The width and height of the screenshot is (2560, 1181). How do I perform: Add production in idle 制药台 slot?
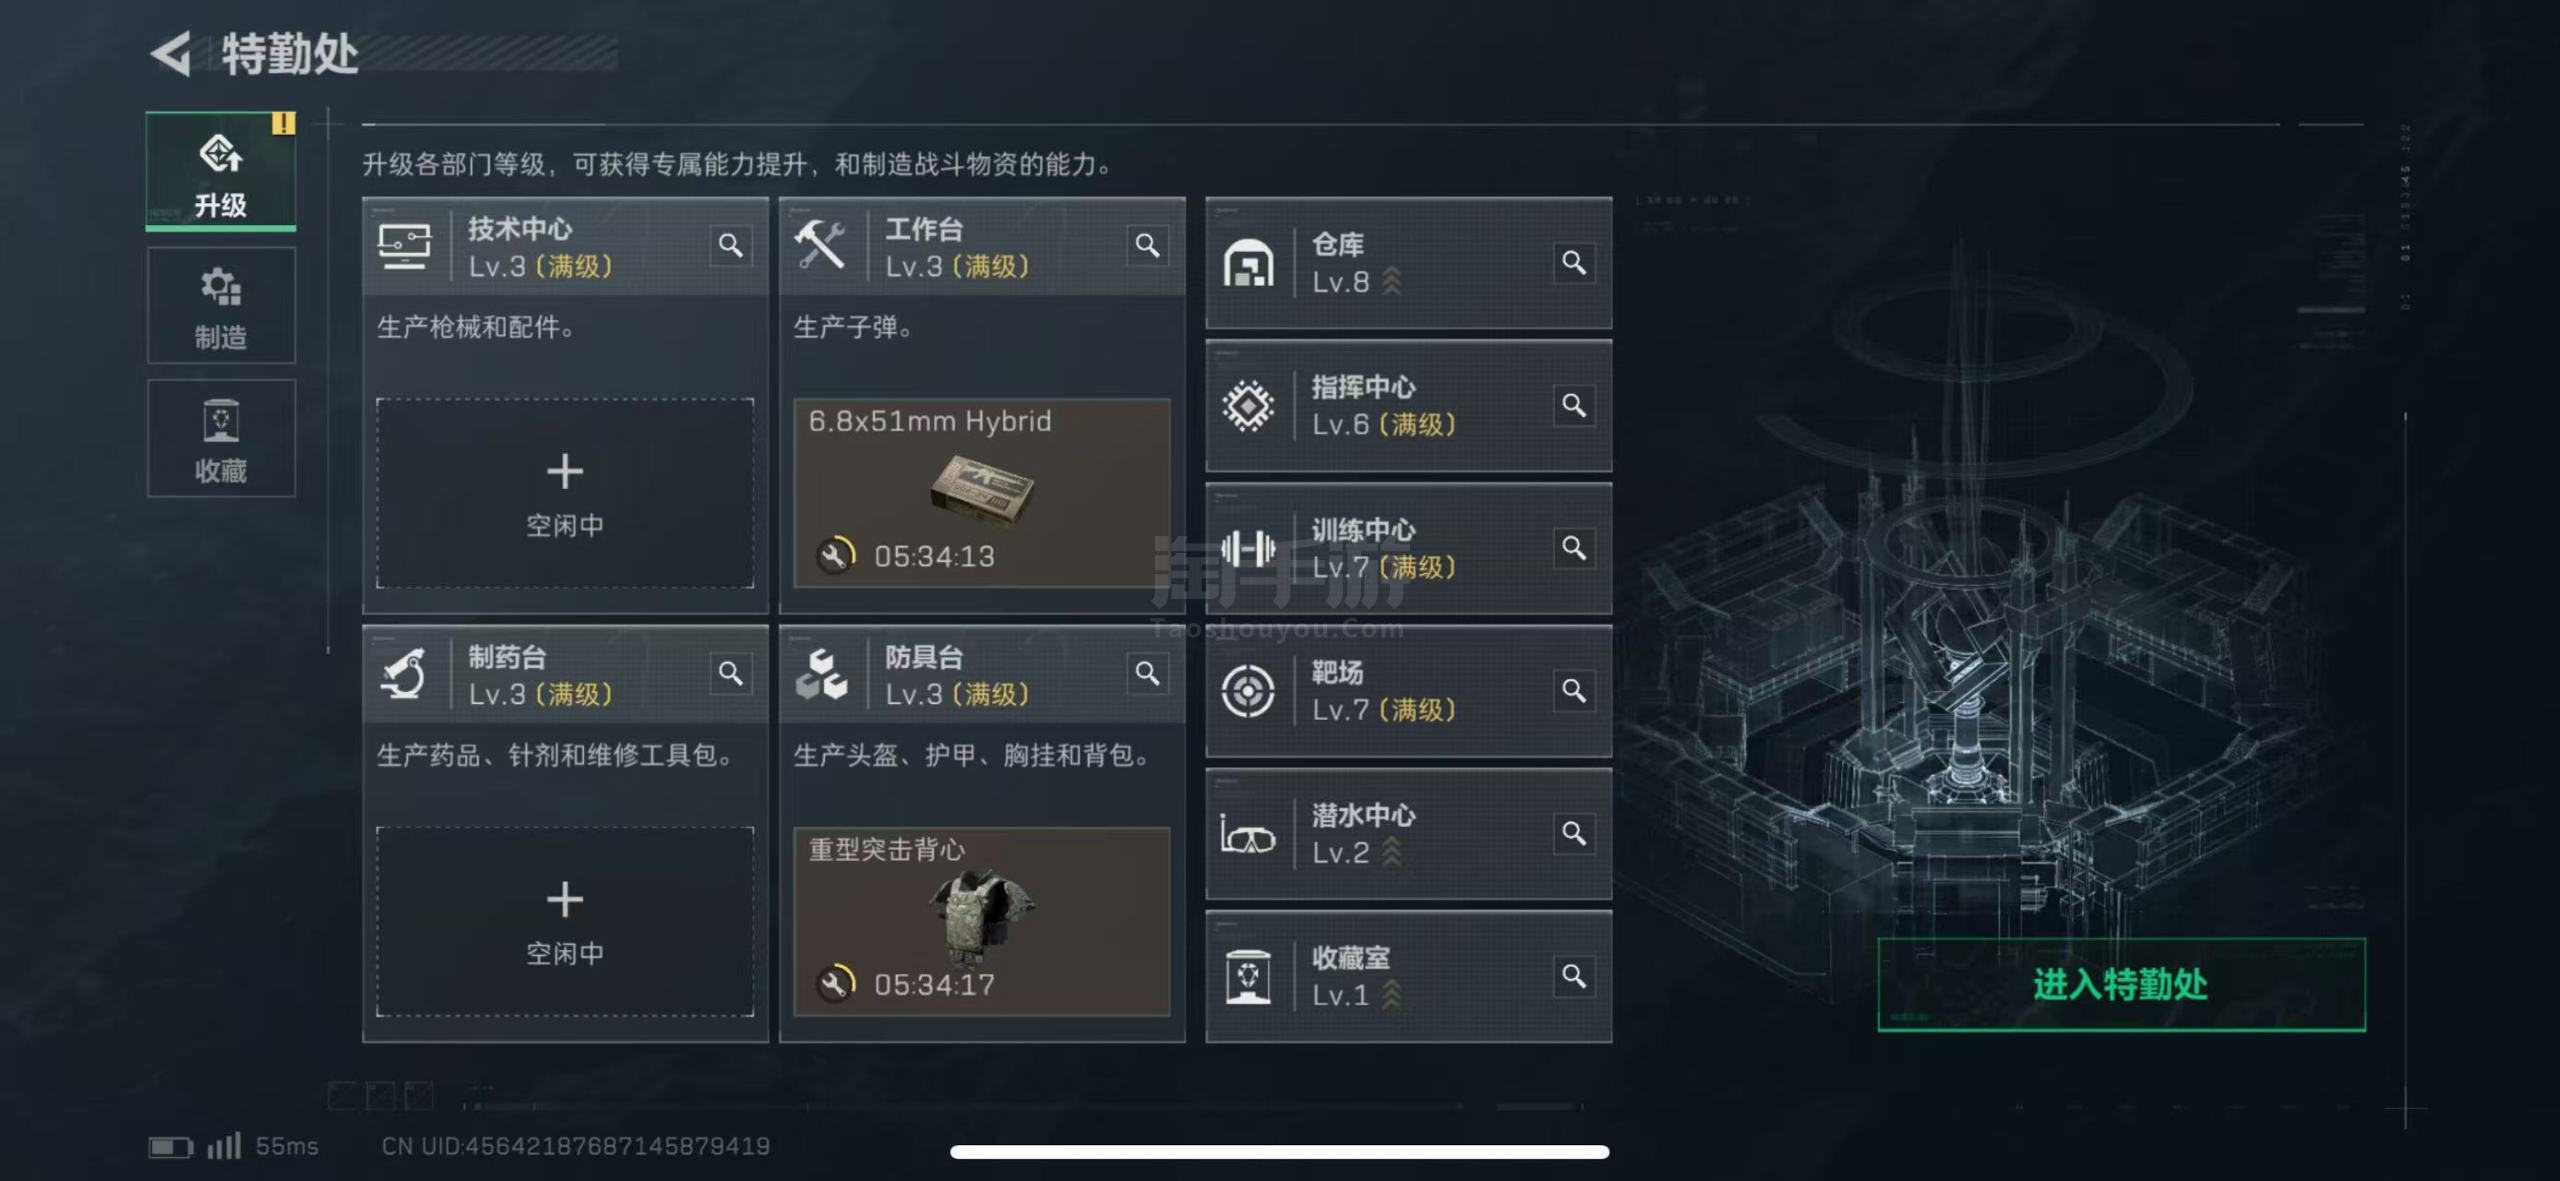(565, 921)
